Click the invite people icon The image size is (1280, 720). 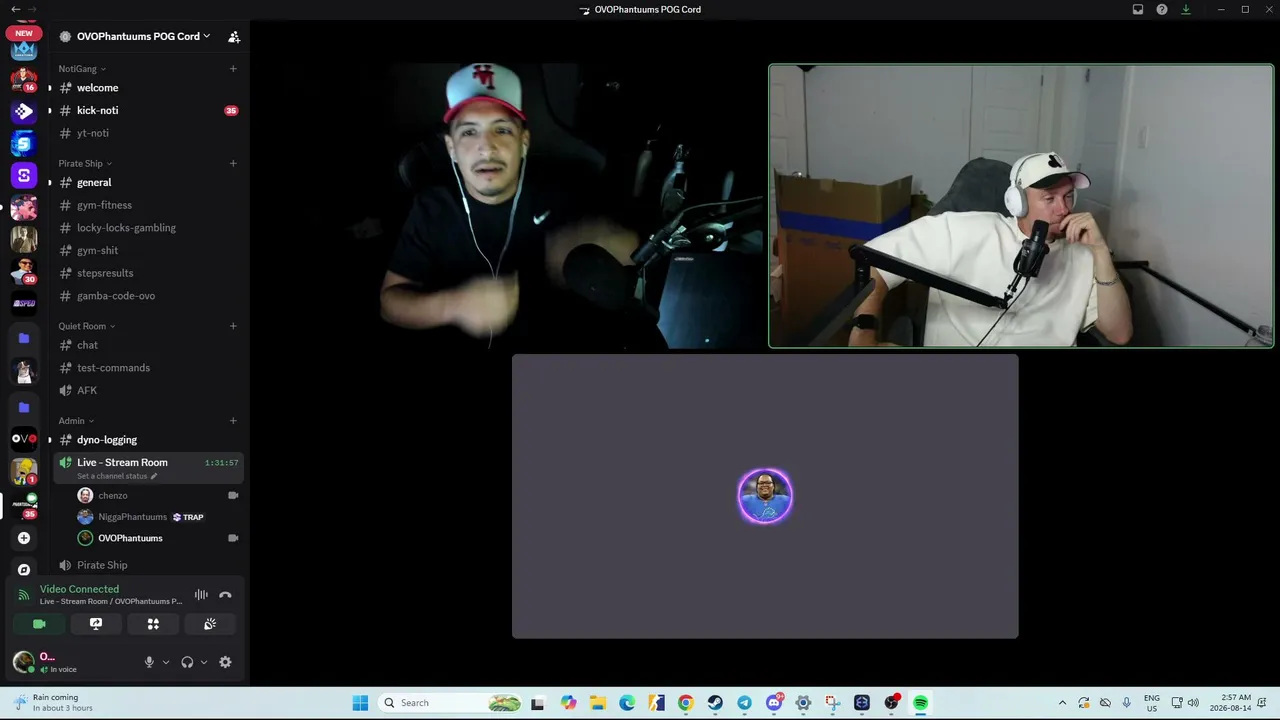click(234, 36)
